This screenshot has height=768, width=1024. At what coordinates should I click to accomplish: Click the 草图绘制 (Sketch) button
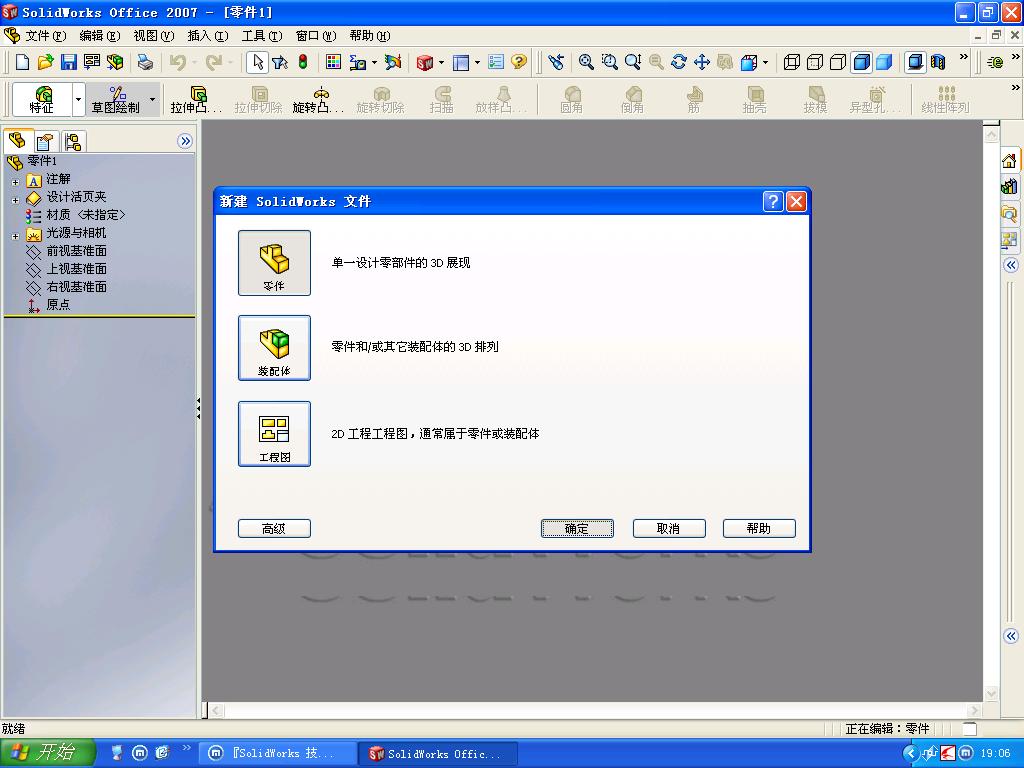click(x=116, y=100)
